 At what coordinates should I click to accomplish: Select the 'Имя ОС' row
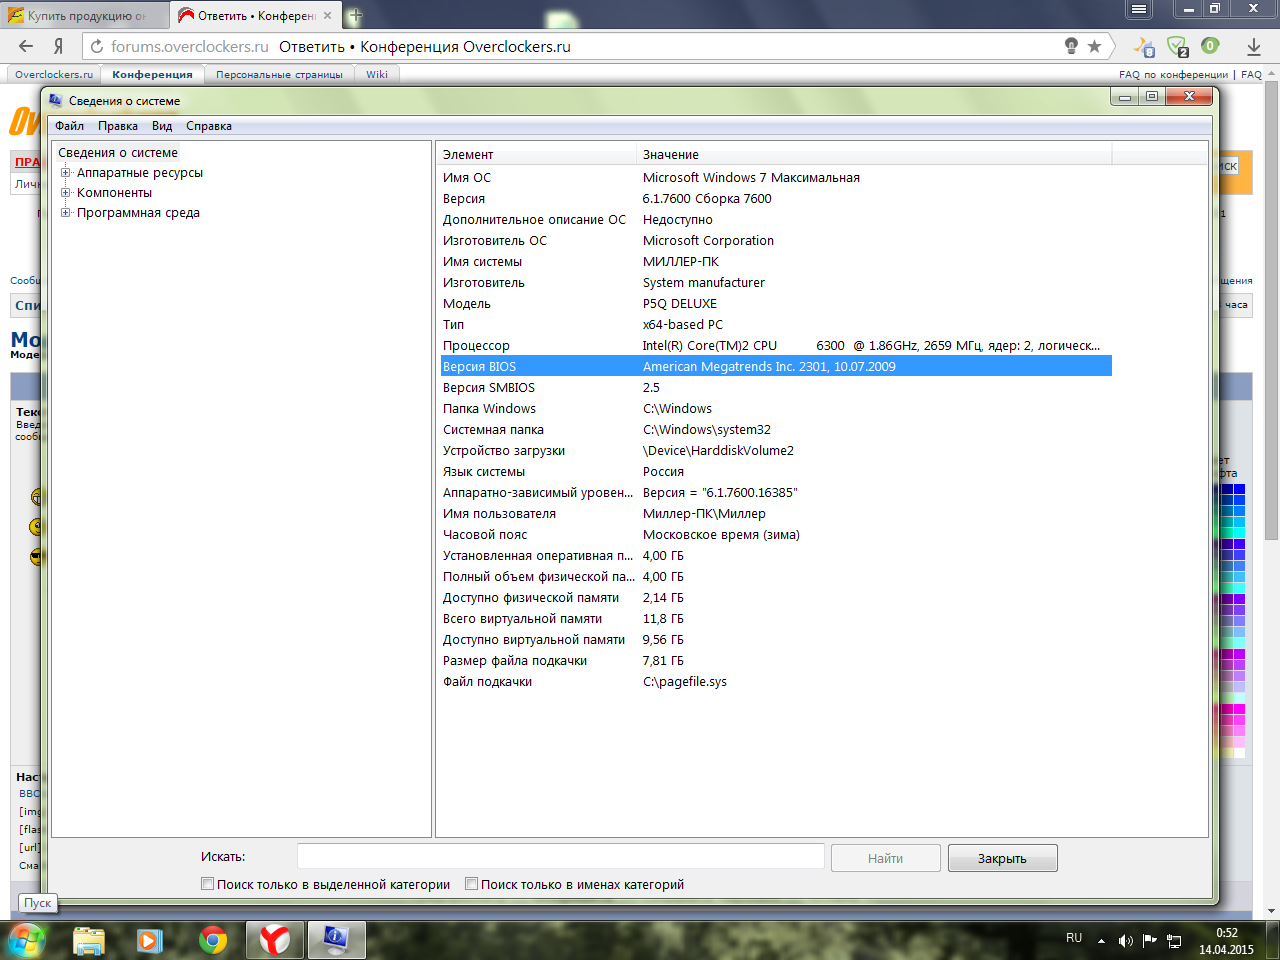pyautogui.click(x=776, y=177)
